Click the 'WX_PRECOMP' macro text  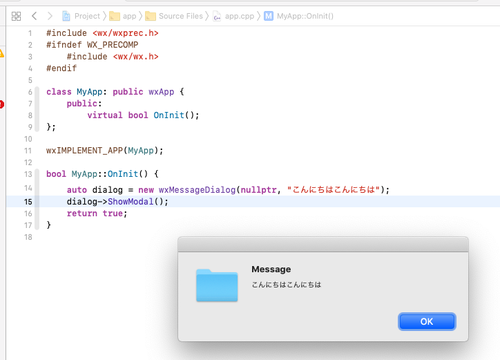pos(113,45)
